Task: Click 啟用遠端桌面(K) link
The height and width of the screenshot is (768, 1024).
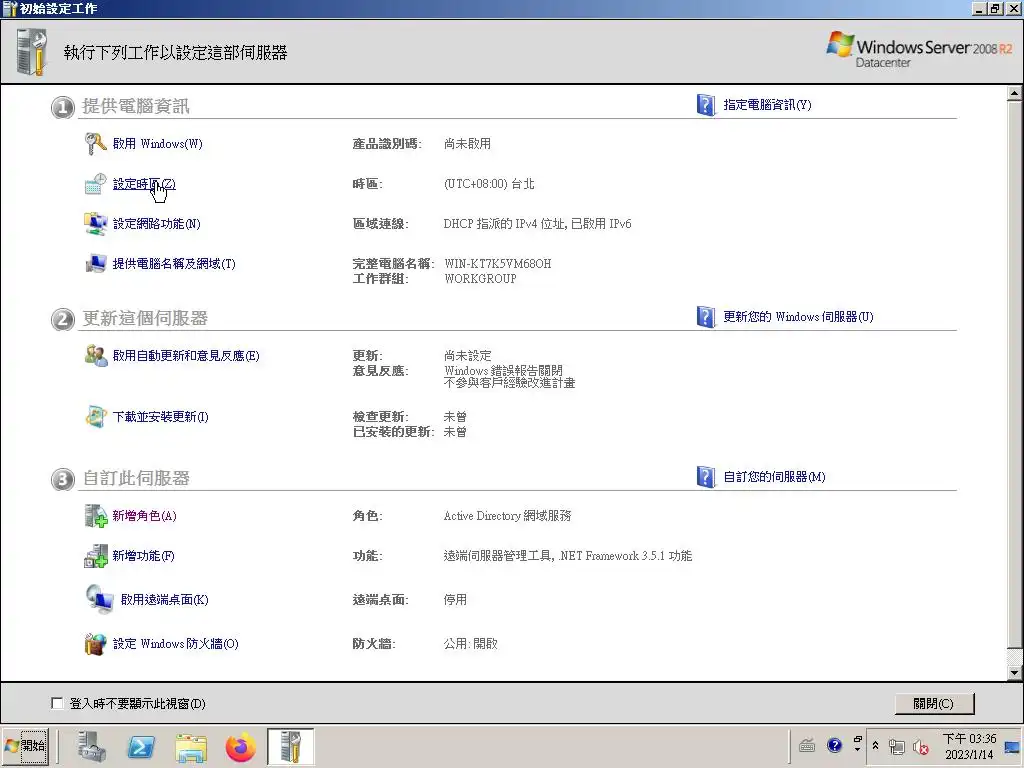Action: 165,600
